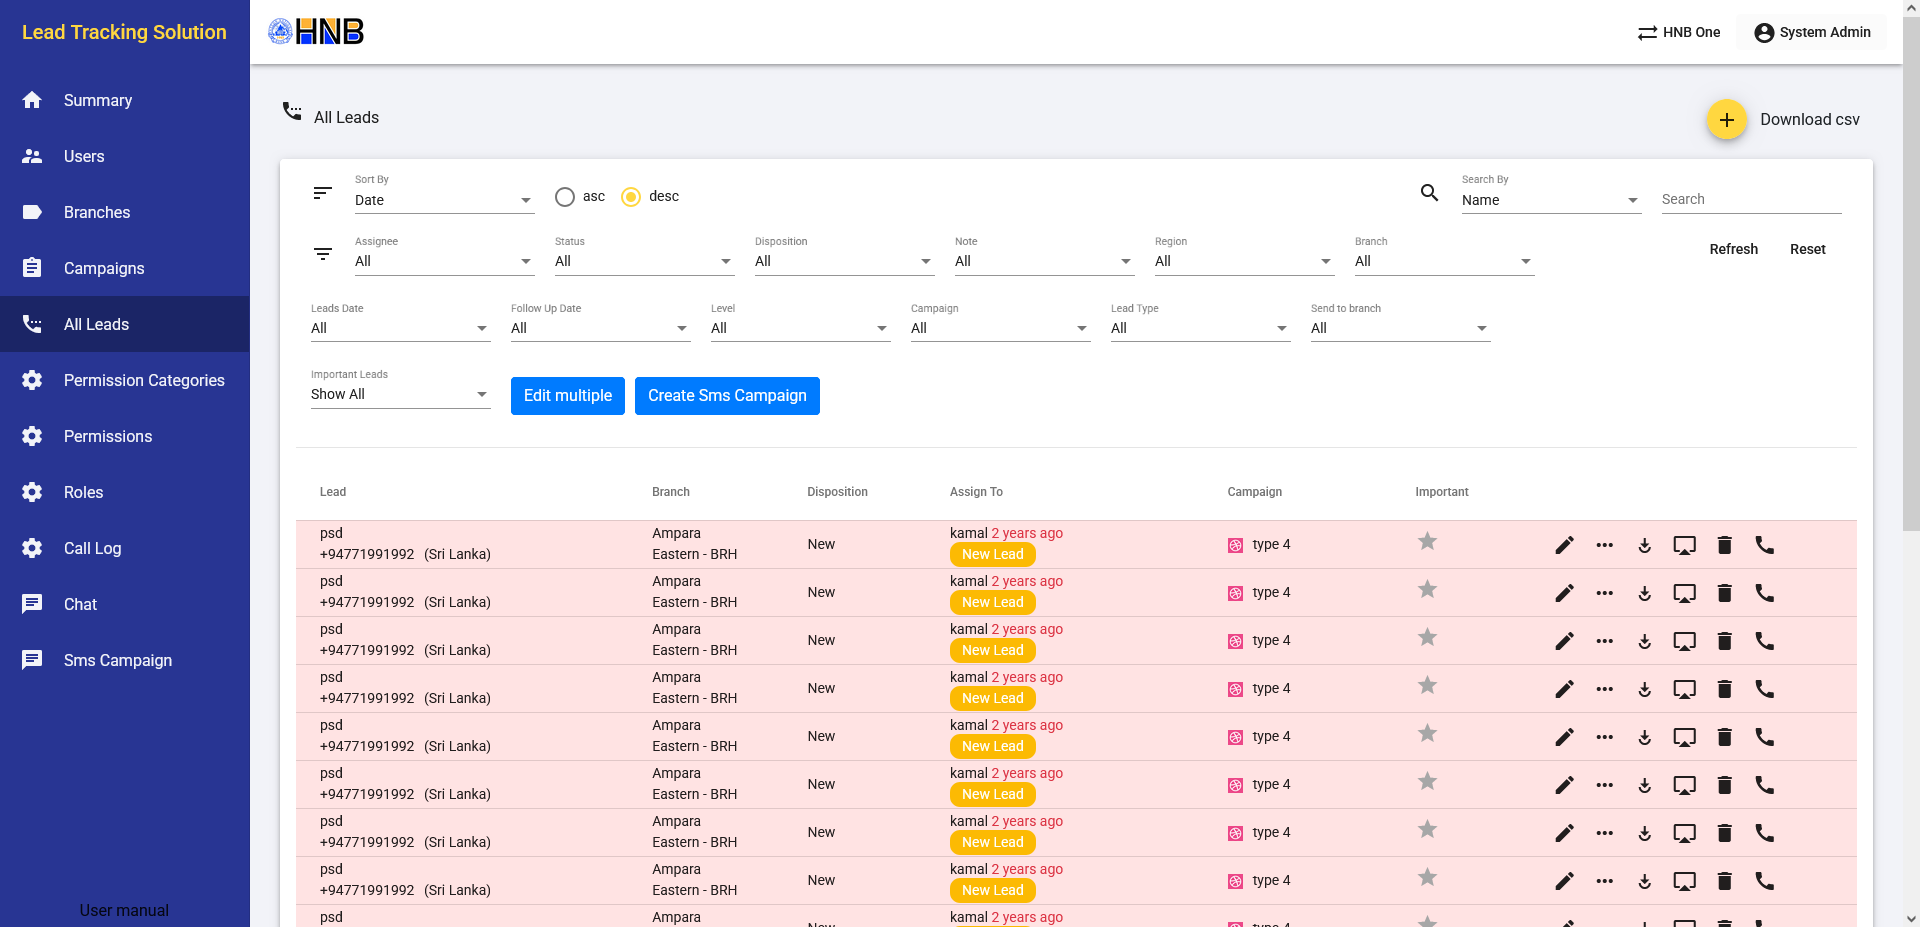Image resolution: width=1920 pixels, height=927 pixels.
Task: Open the Sort By Date dropdown
Action: tap(443, 200)
